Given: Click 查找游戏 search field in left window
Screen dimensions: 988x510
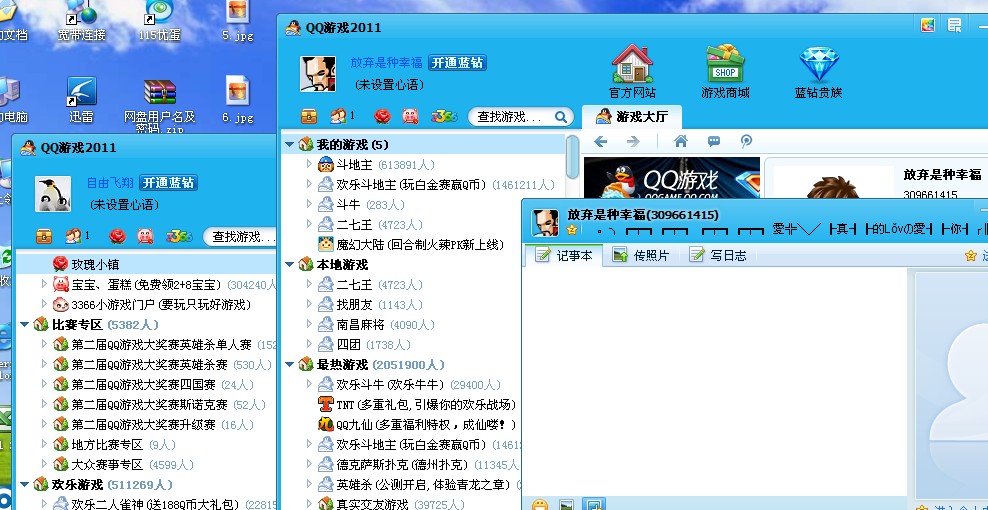Looking at the screenshot, I should point(239,237).
